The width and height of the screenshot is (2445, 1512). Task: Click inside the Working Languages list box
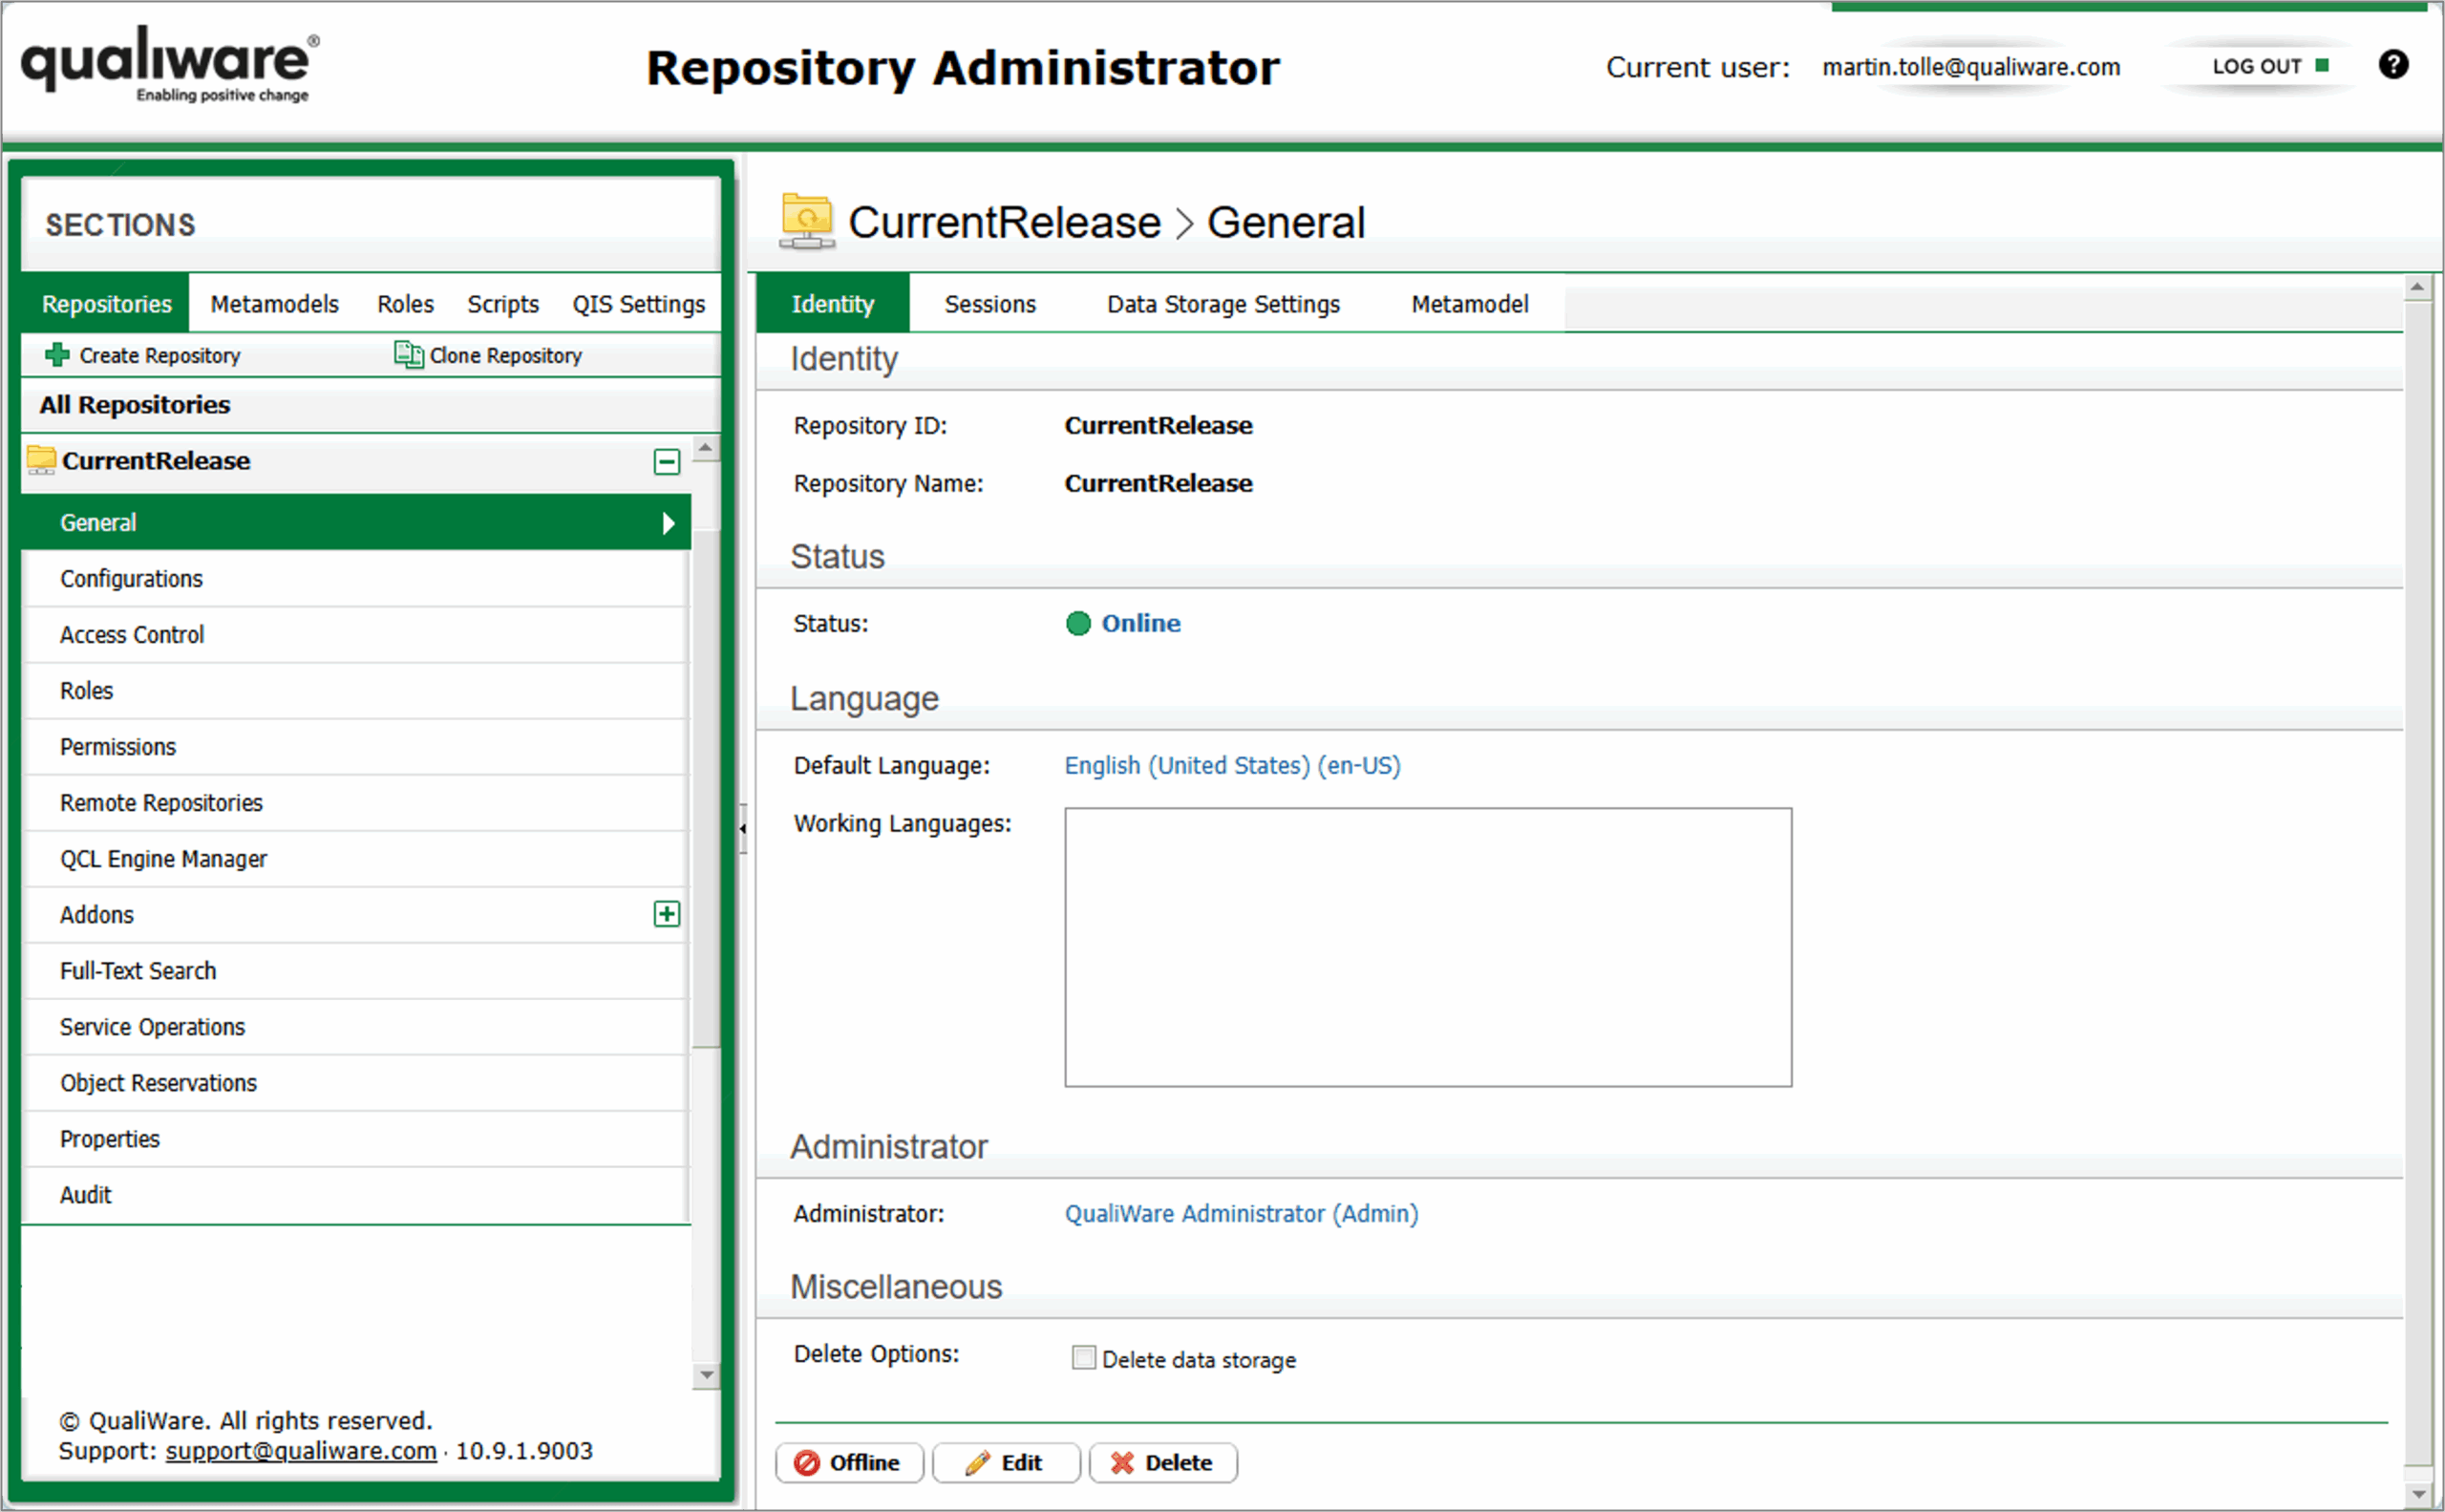pyautogui.click(x=1428, y=947)
